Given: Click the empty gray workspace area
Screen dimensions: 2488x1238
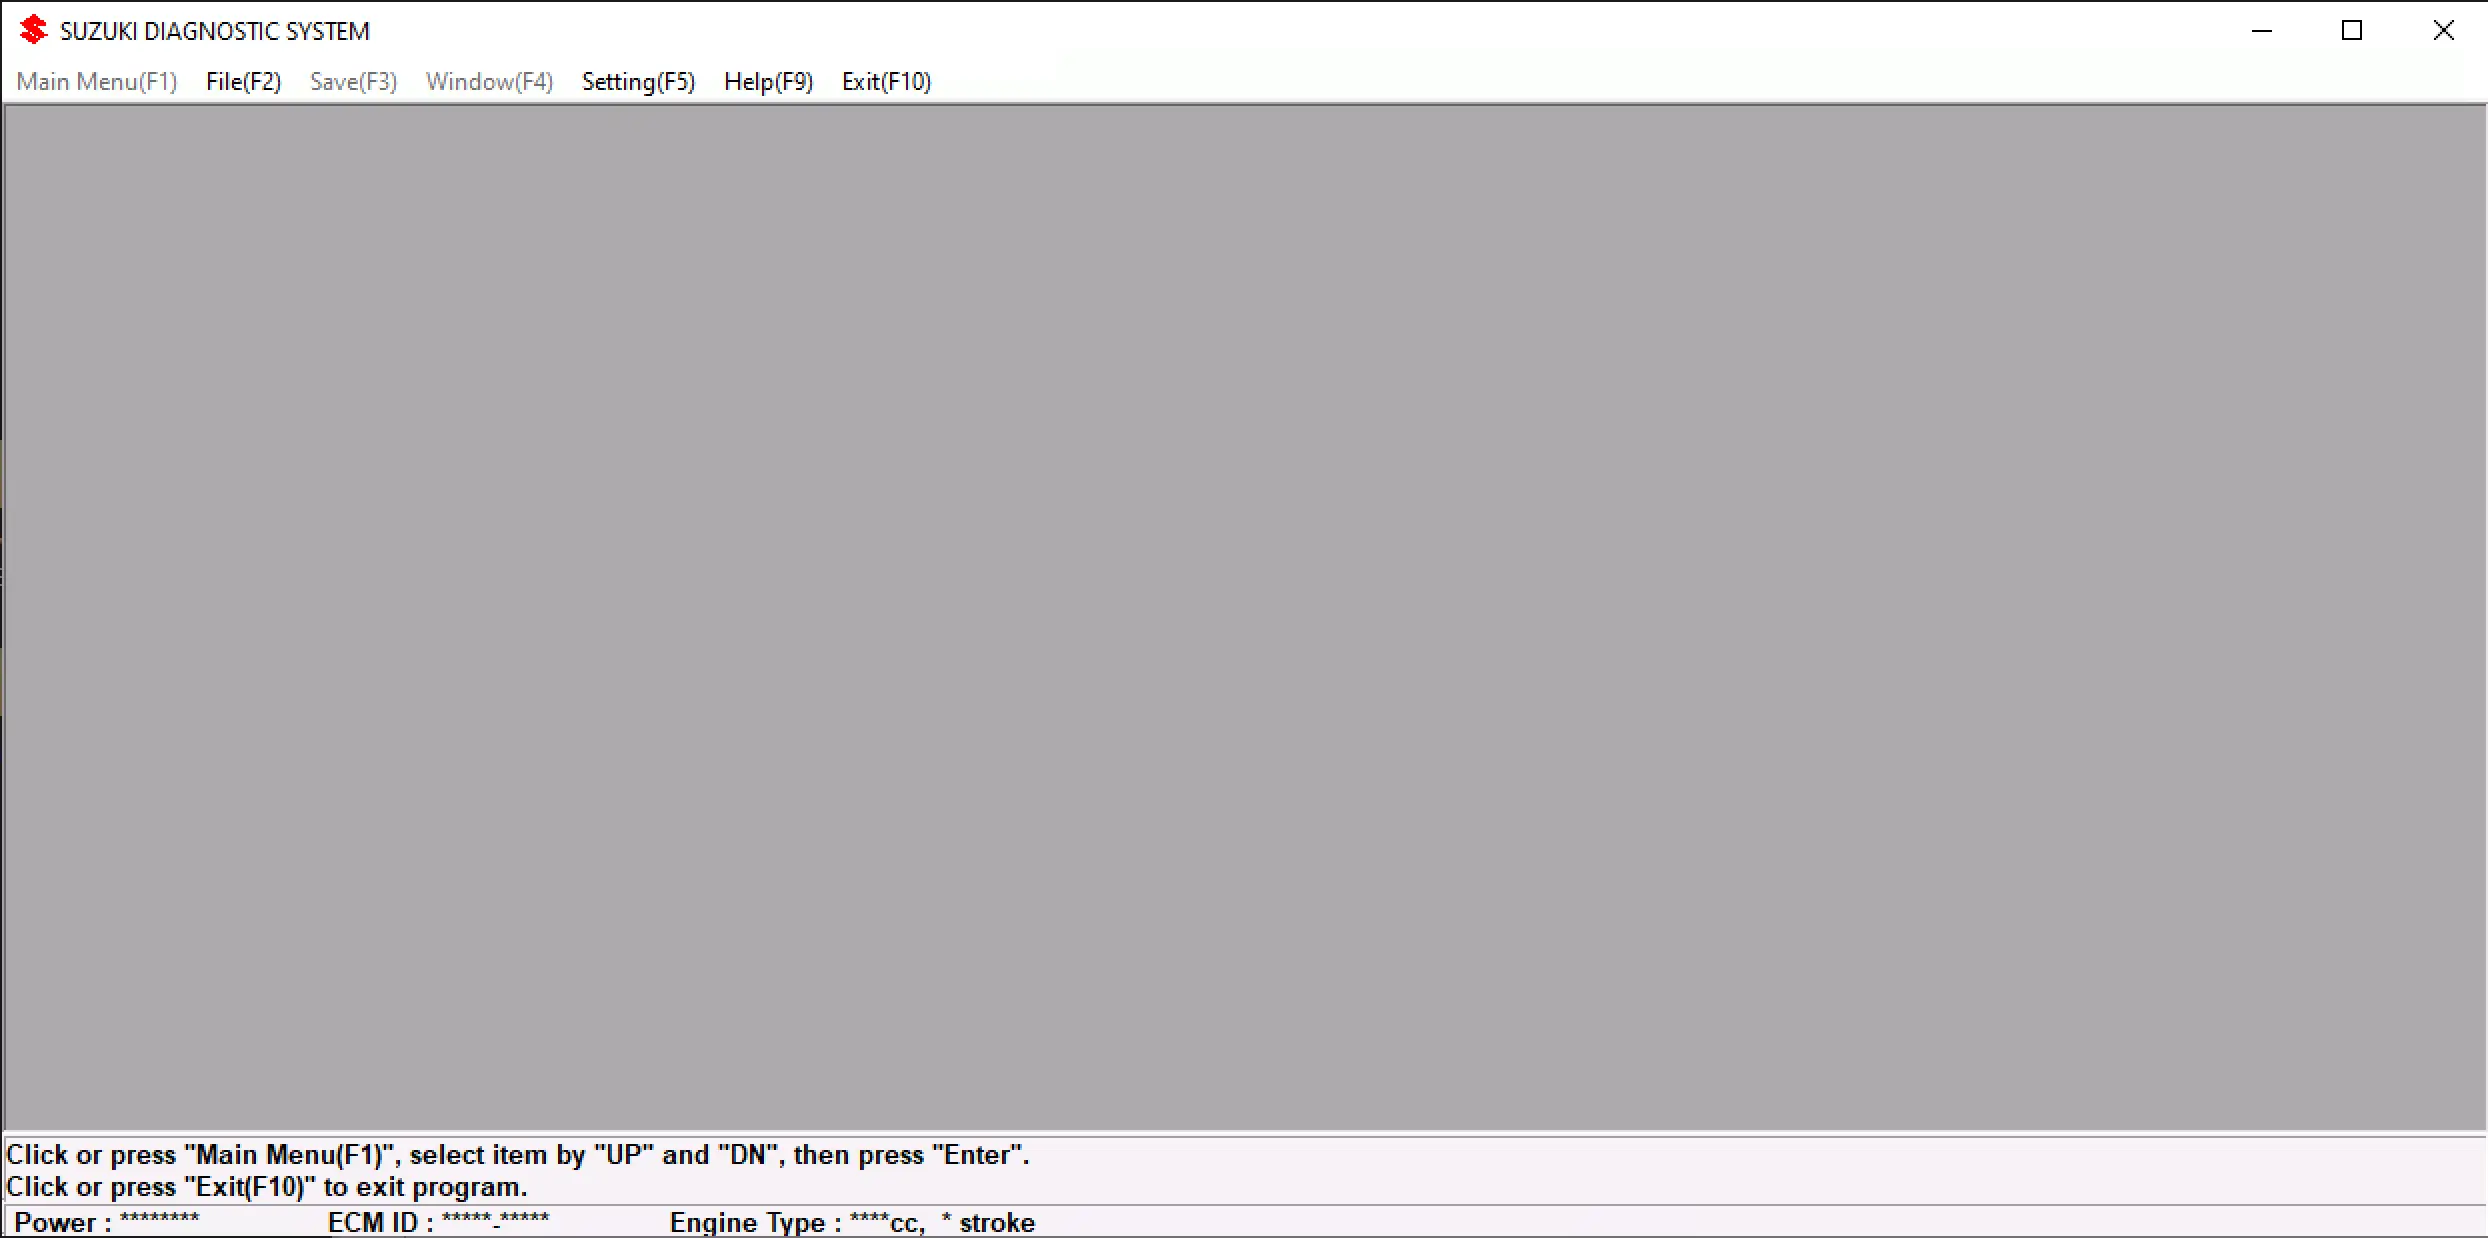Looking at the screenshot, I should [1244, 616].
